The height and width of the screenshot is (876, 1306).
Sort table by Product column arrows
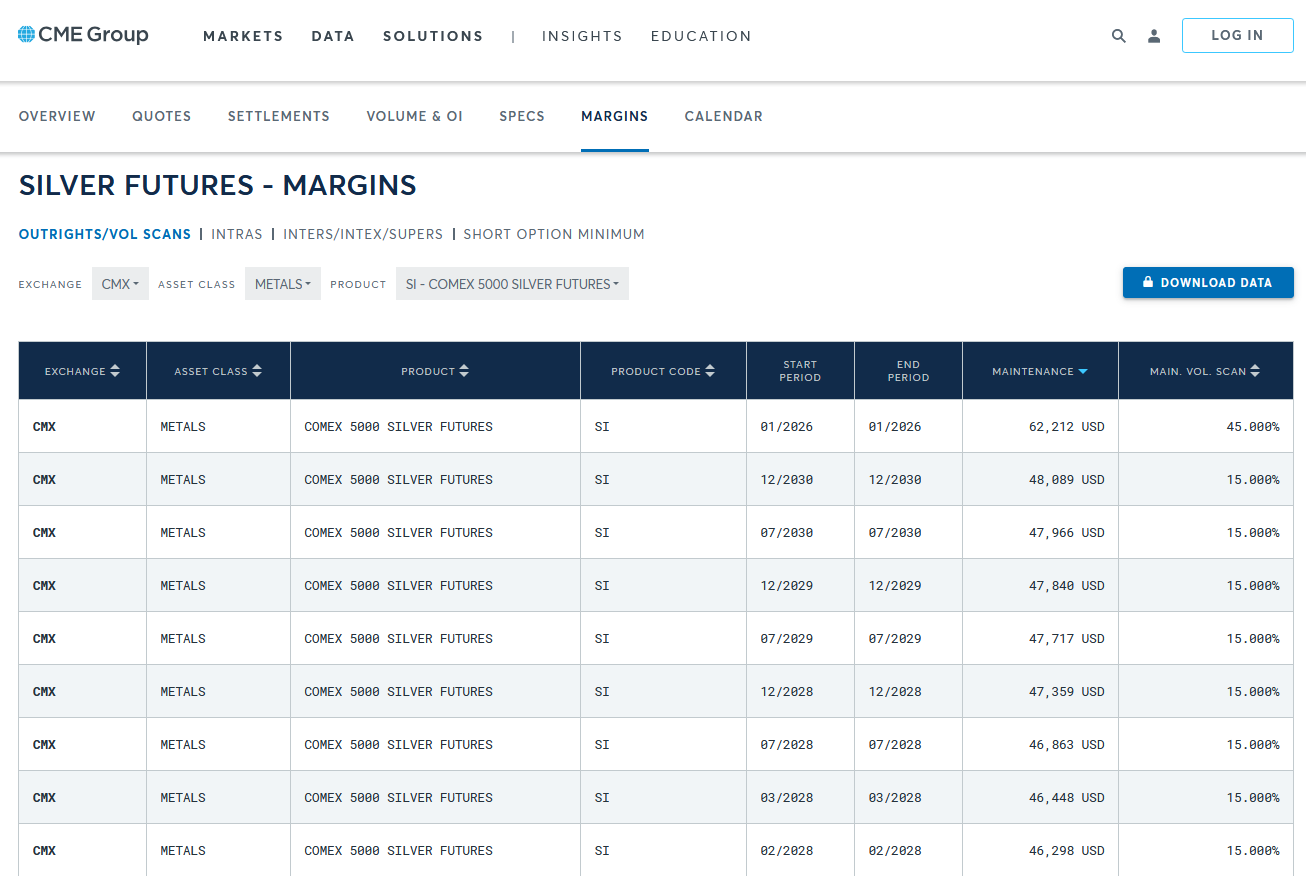pyautogui.click(x=464, y=371)
